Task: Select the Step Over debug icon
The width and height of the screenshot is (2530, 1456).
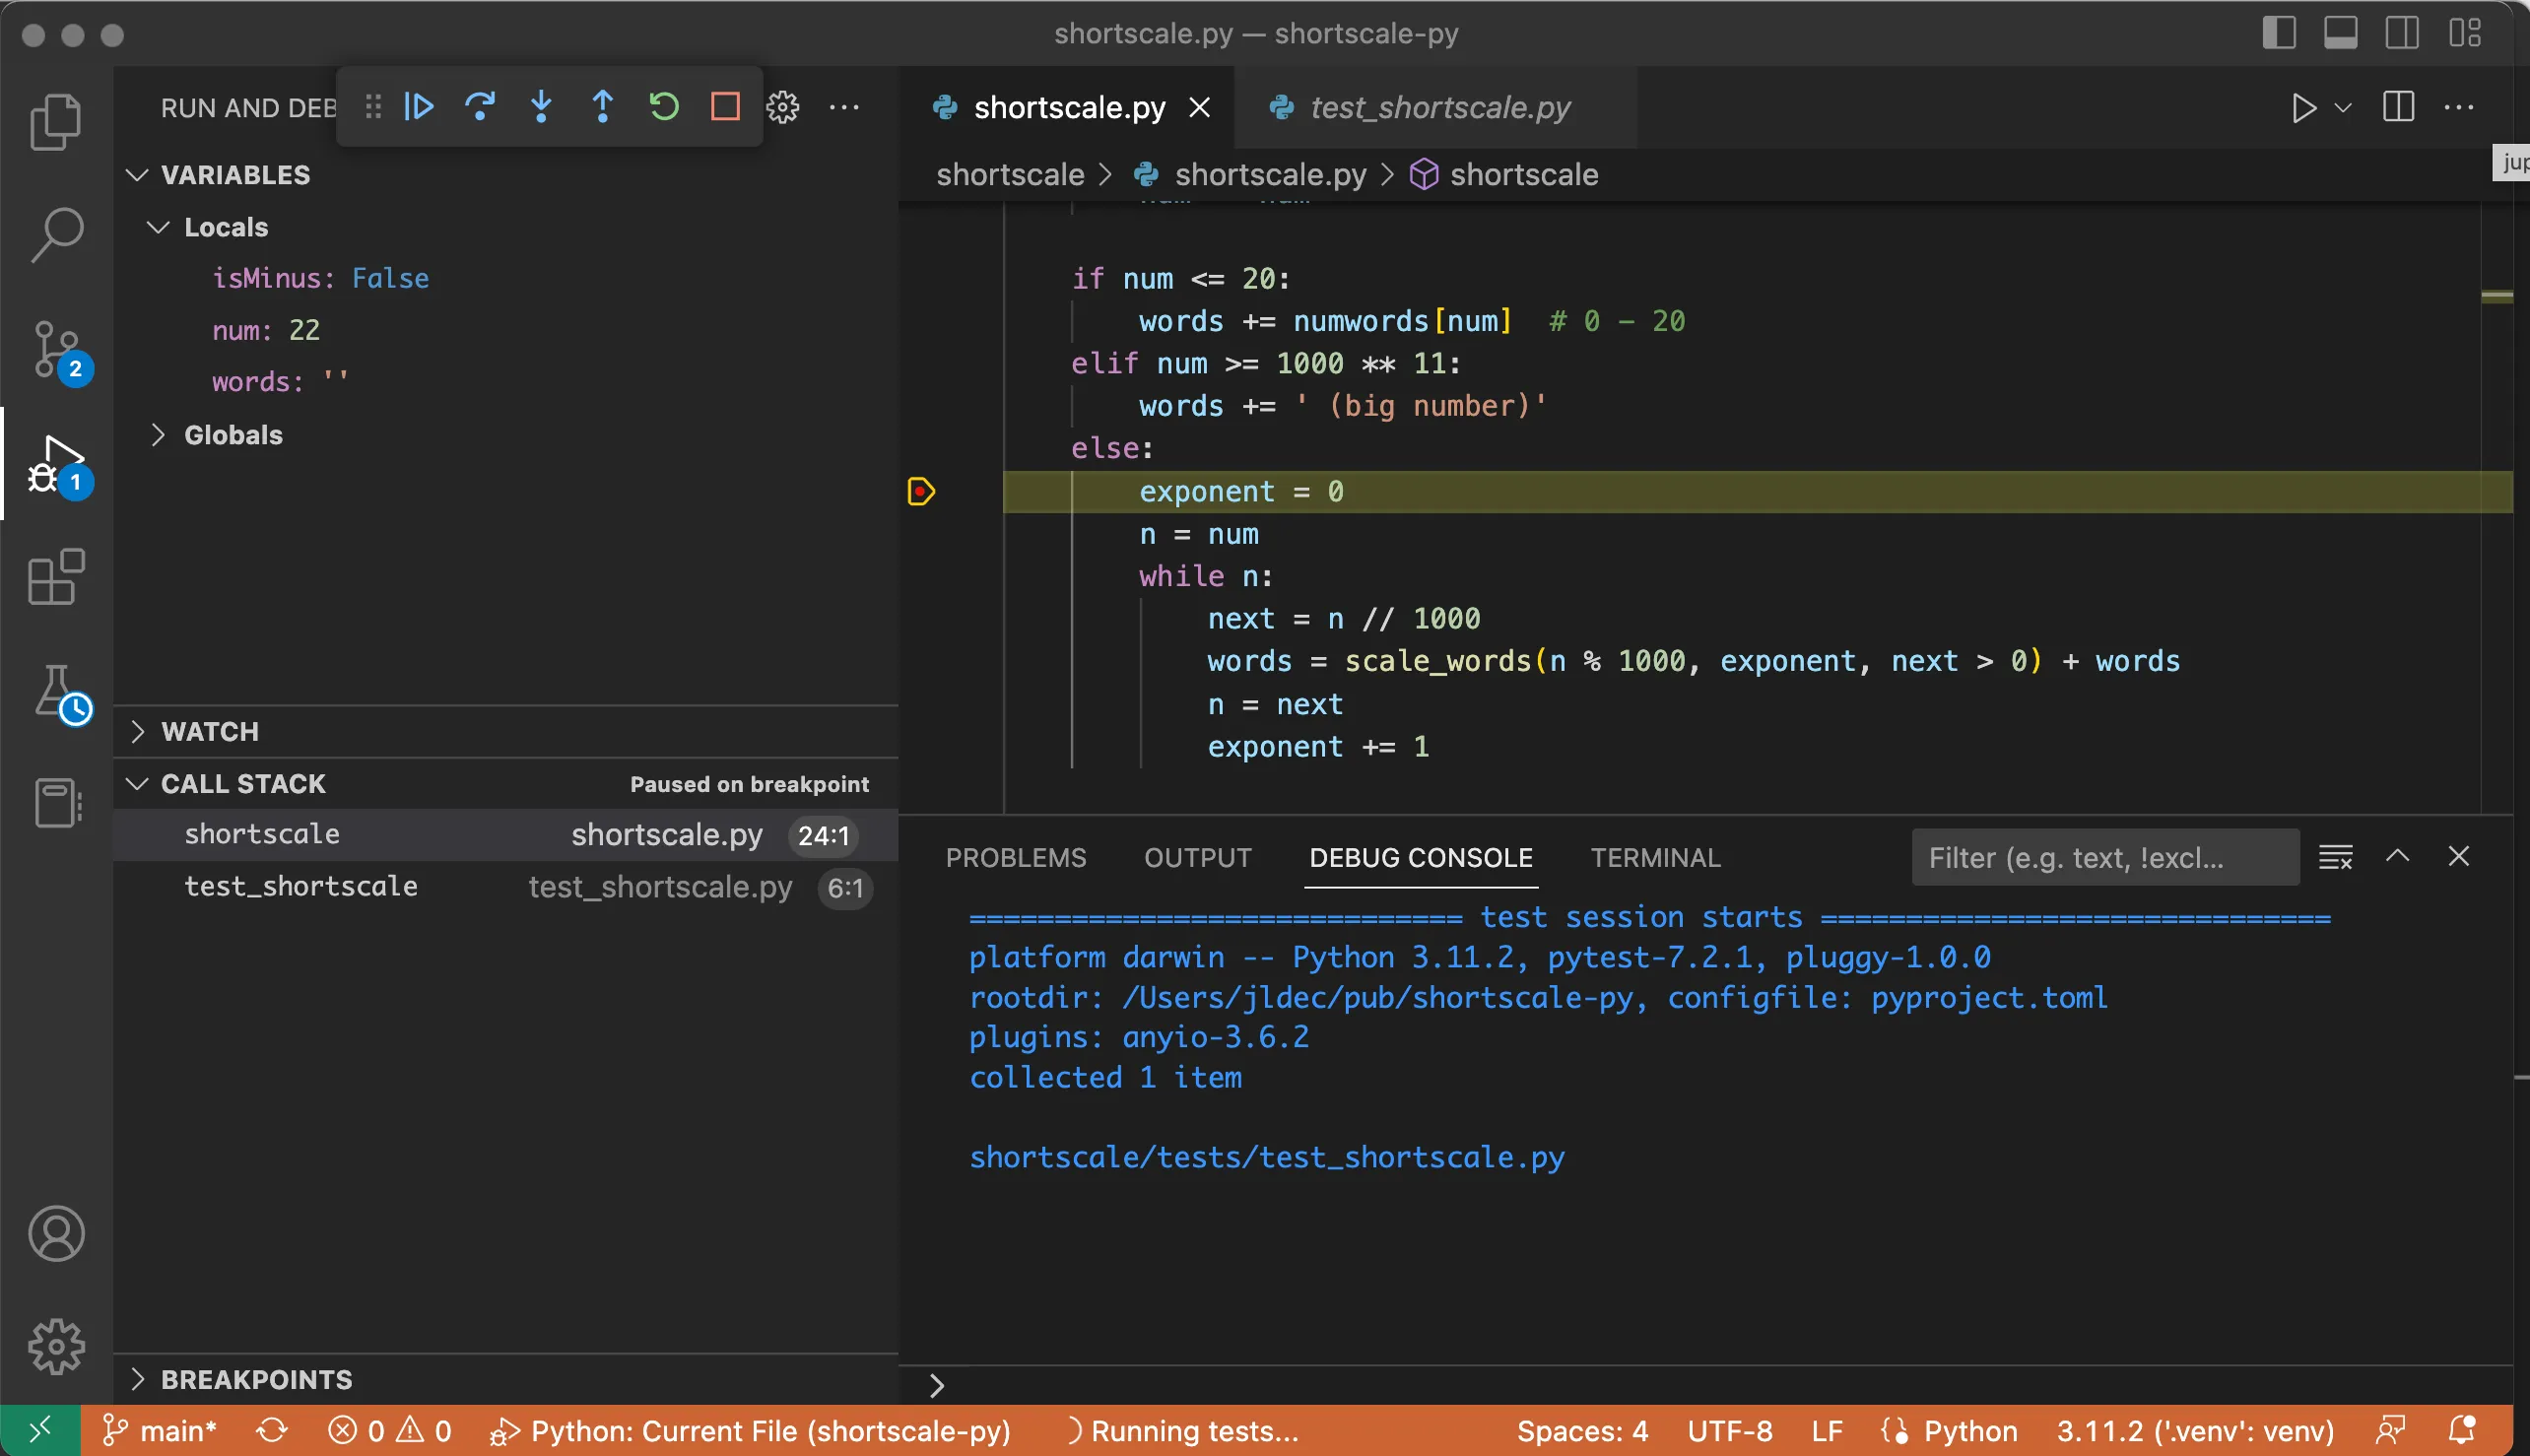Action: (481, 106)
